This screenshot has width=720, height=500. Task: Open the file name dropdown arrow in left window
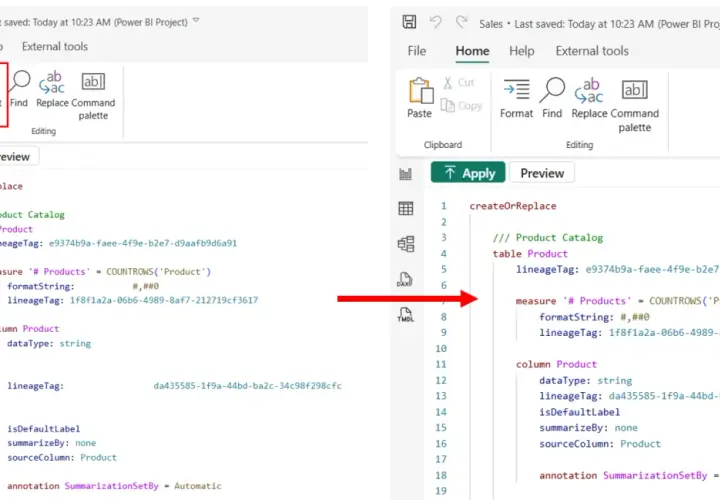click(x=196, y=20)
